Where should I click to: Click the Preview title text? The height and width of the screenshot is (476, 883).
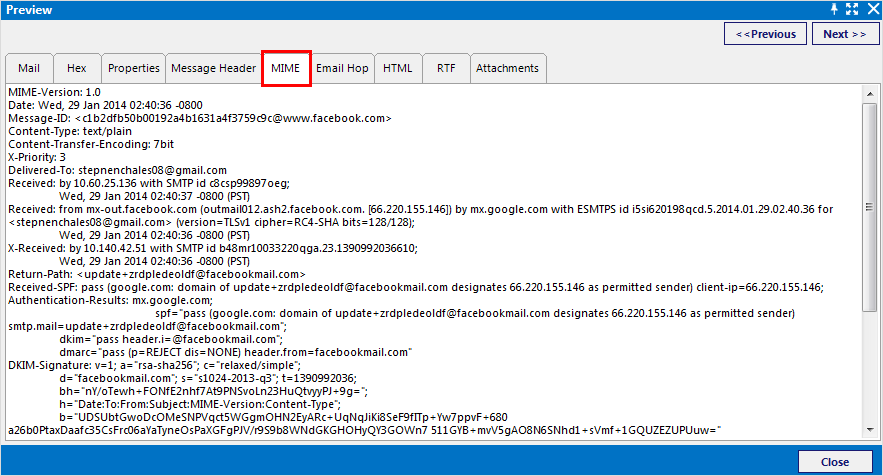tap(29, 10)
